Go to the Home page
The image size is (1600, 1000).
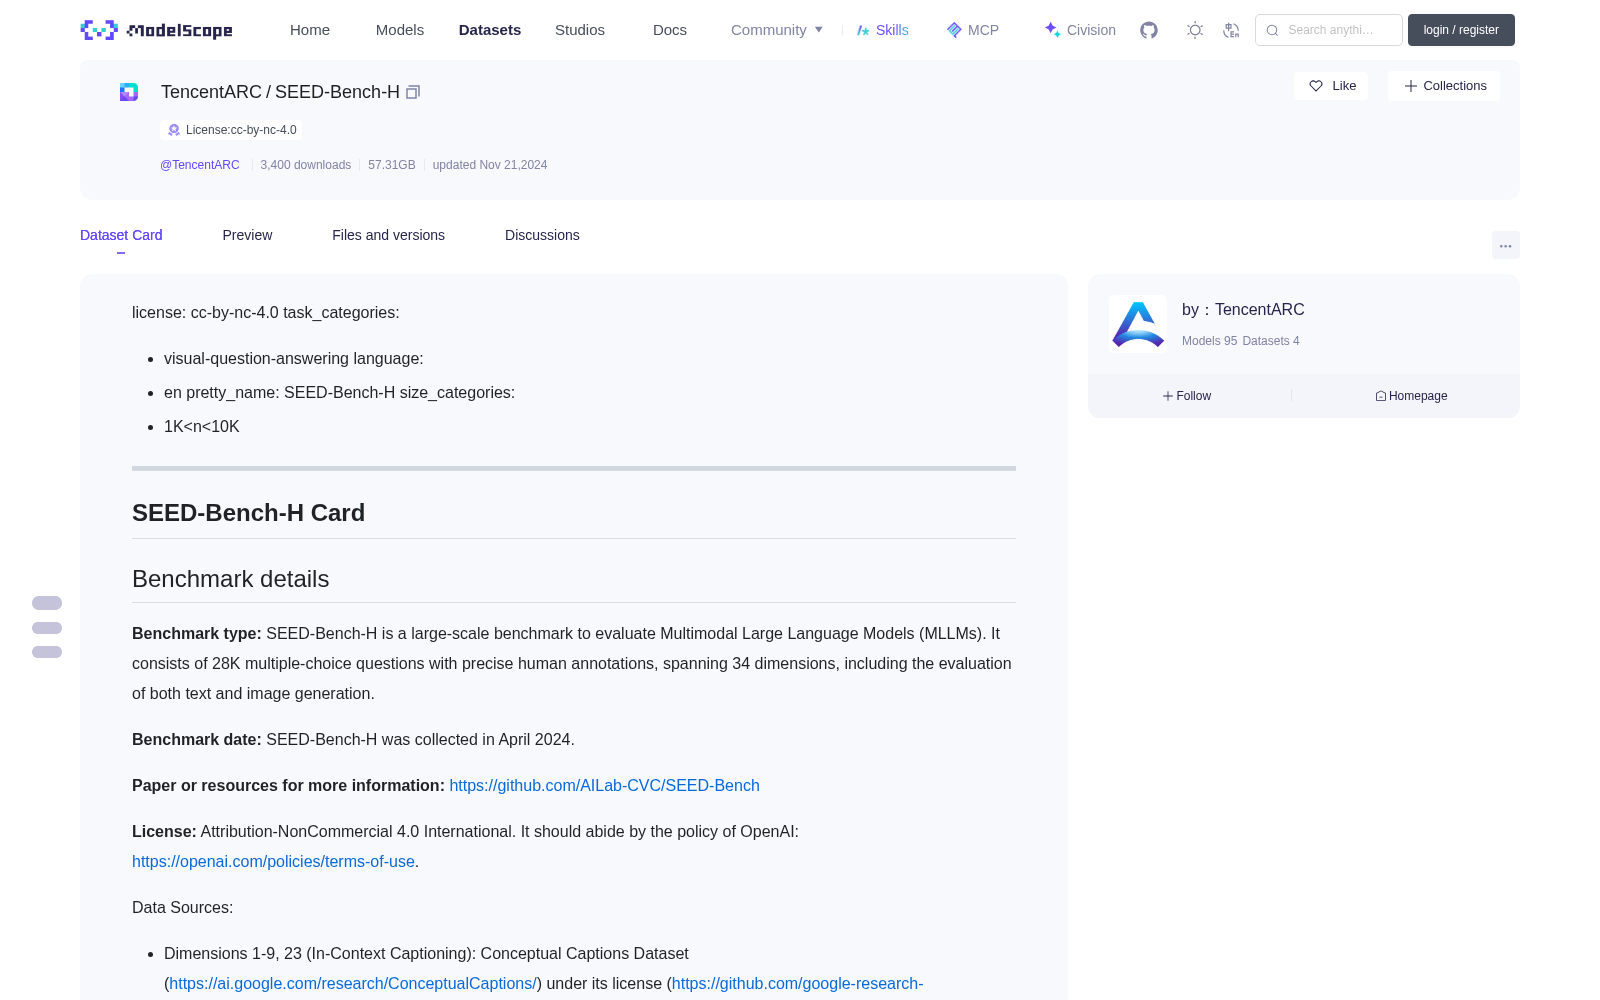click(x=310, y=30)
